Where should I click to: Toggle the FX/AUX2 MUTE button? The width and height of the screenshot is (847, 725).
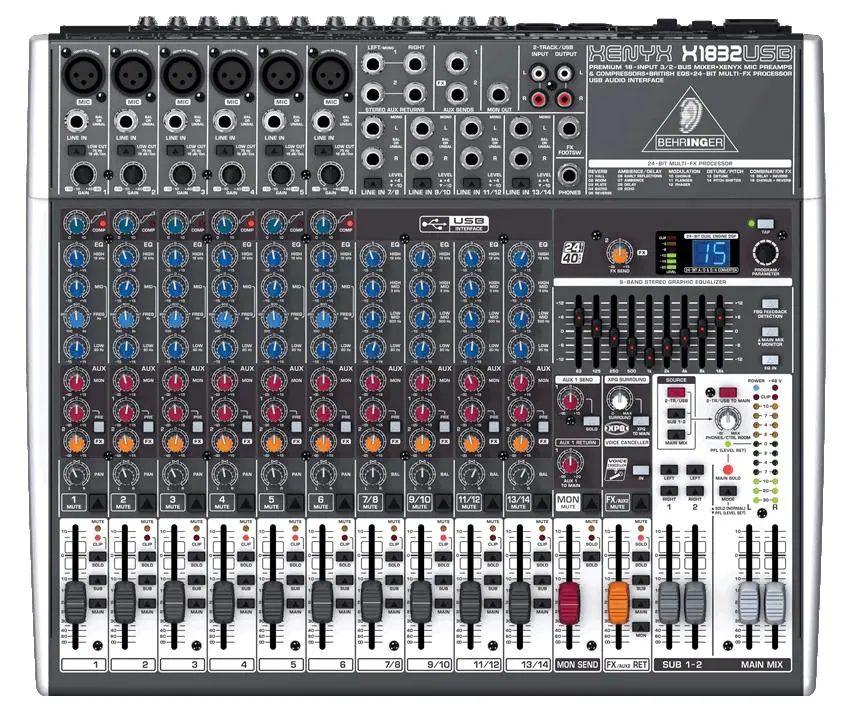coord(641,503)
